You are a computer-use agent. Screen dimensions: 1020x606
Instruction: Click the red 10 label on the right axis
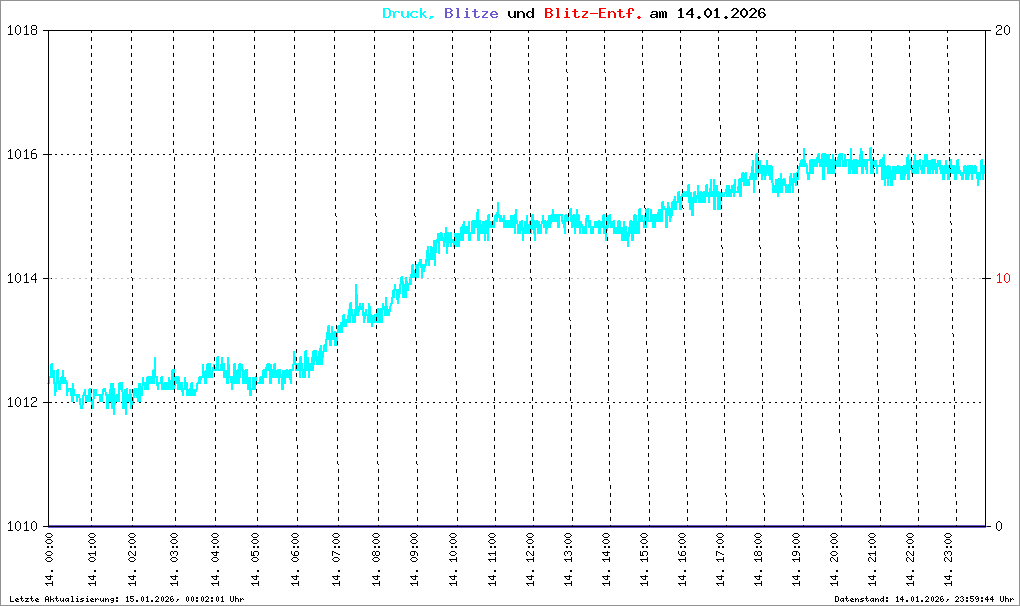[1001, 278]
